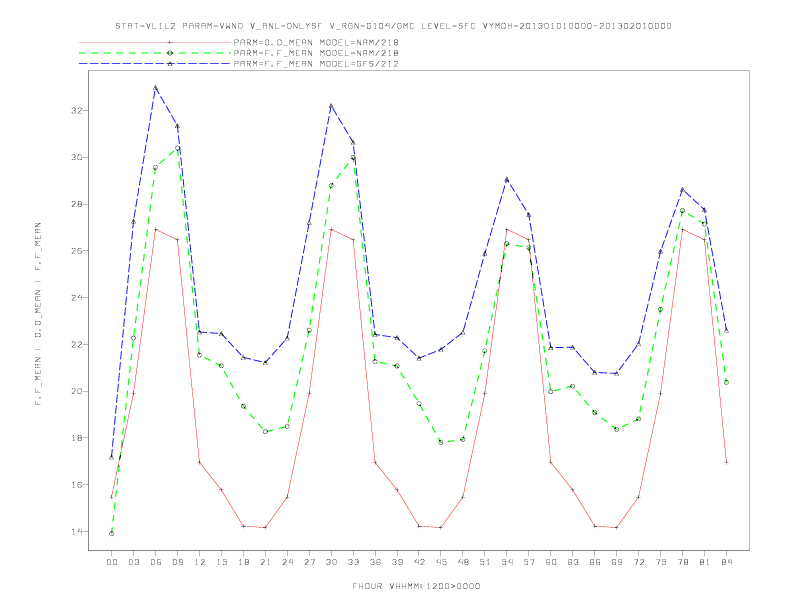Select legend entry PARM=O.O_MEAN MODEL=NAM/218
792x612 pixels.
point(316,42)
